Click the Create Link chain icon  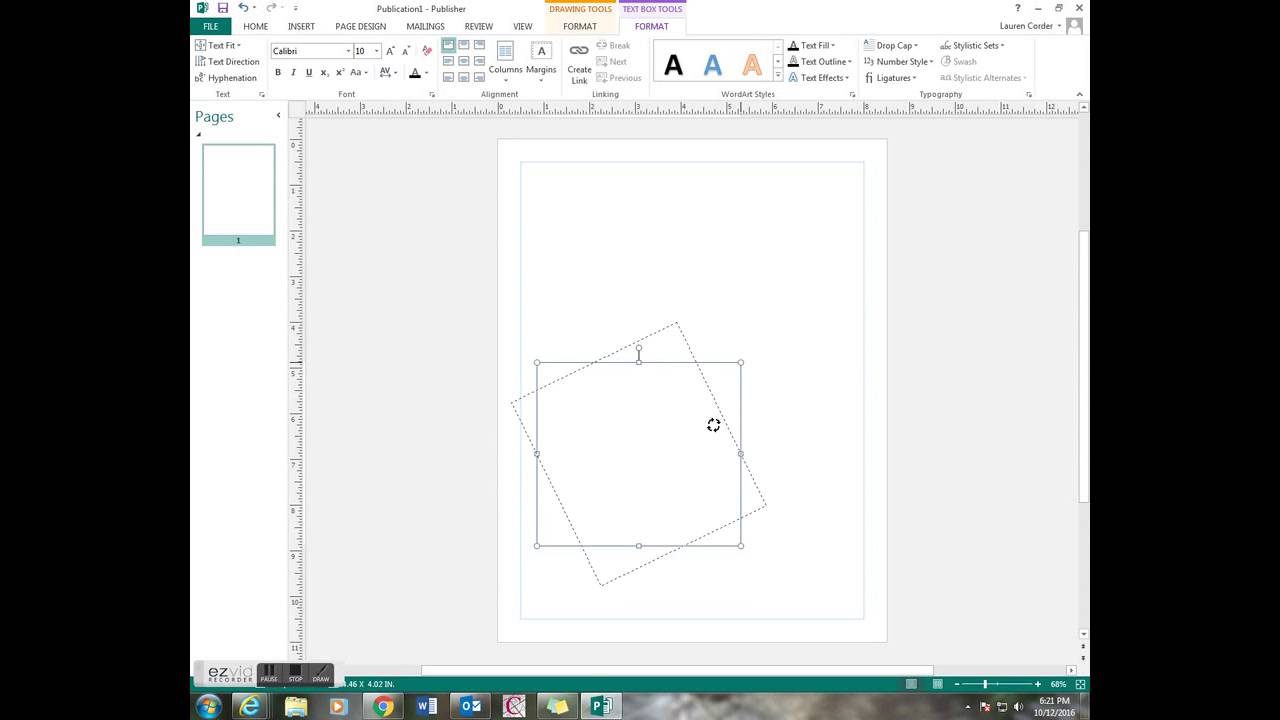579,51
